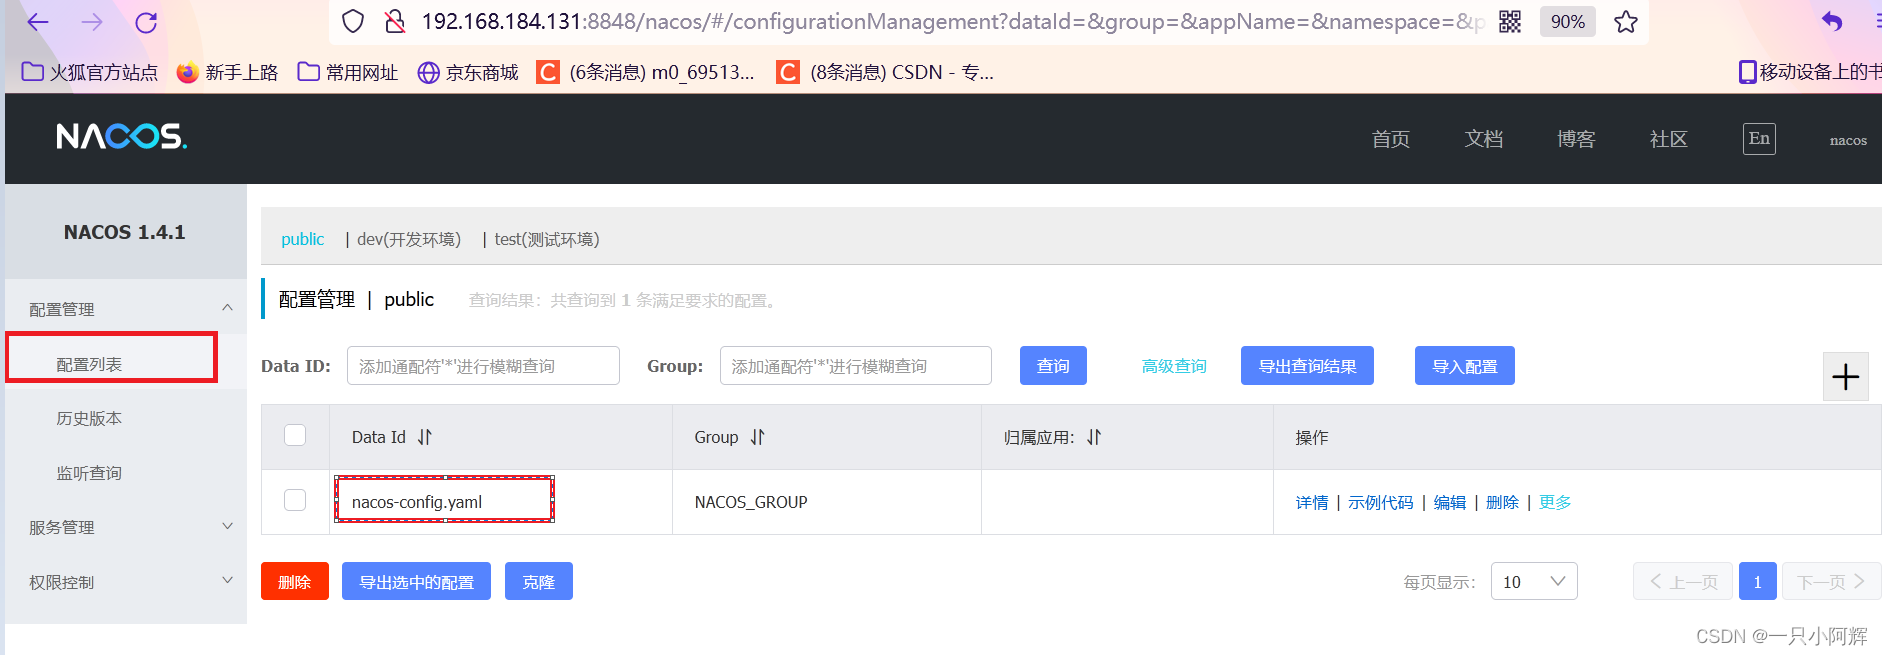Sort by 归属应用 column arrows
Screen dimensions: 1882x655
[x=1094, y=437]
